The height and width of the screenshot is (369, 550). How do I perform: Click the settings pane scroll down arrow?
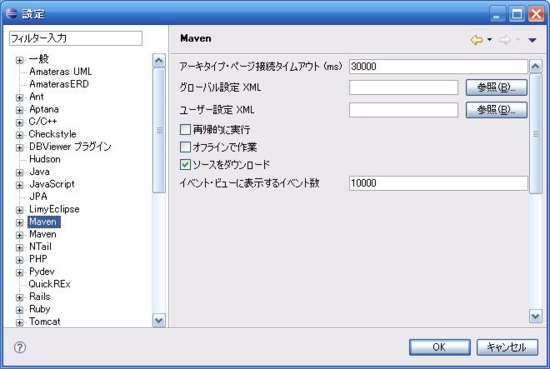(x=536, y=316)
